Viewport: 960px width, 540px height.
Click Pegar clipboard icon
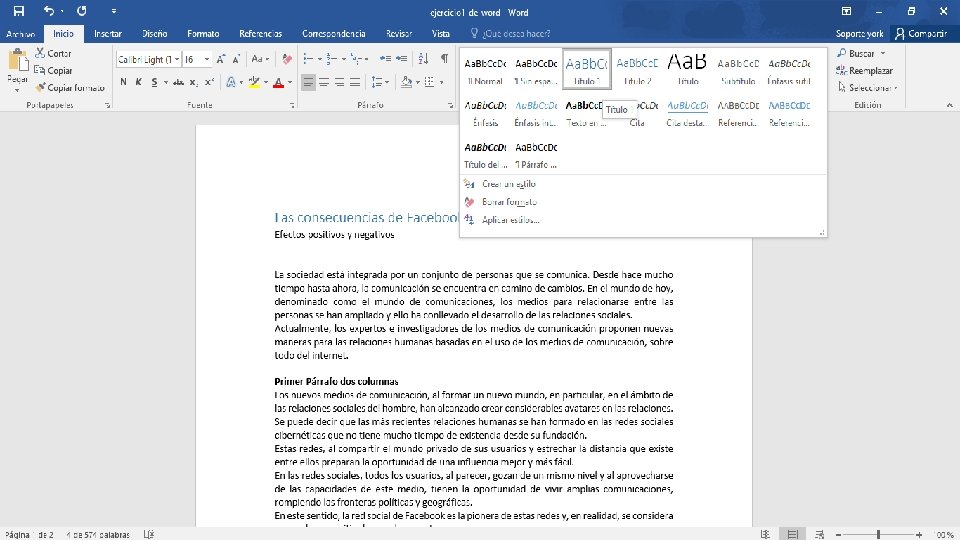[18, 61]
